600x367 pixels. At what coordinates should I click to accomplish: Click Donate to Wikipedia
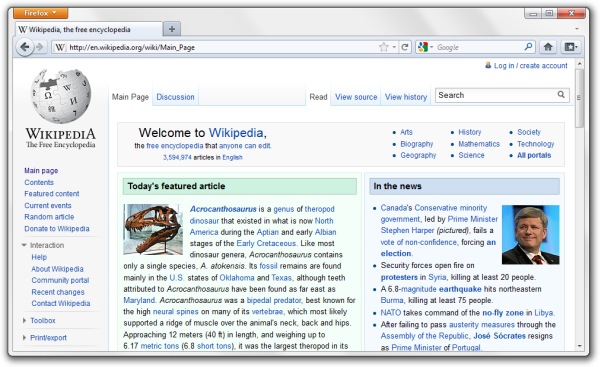pyautogui.click(x=57, y=228)
